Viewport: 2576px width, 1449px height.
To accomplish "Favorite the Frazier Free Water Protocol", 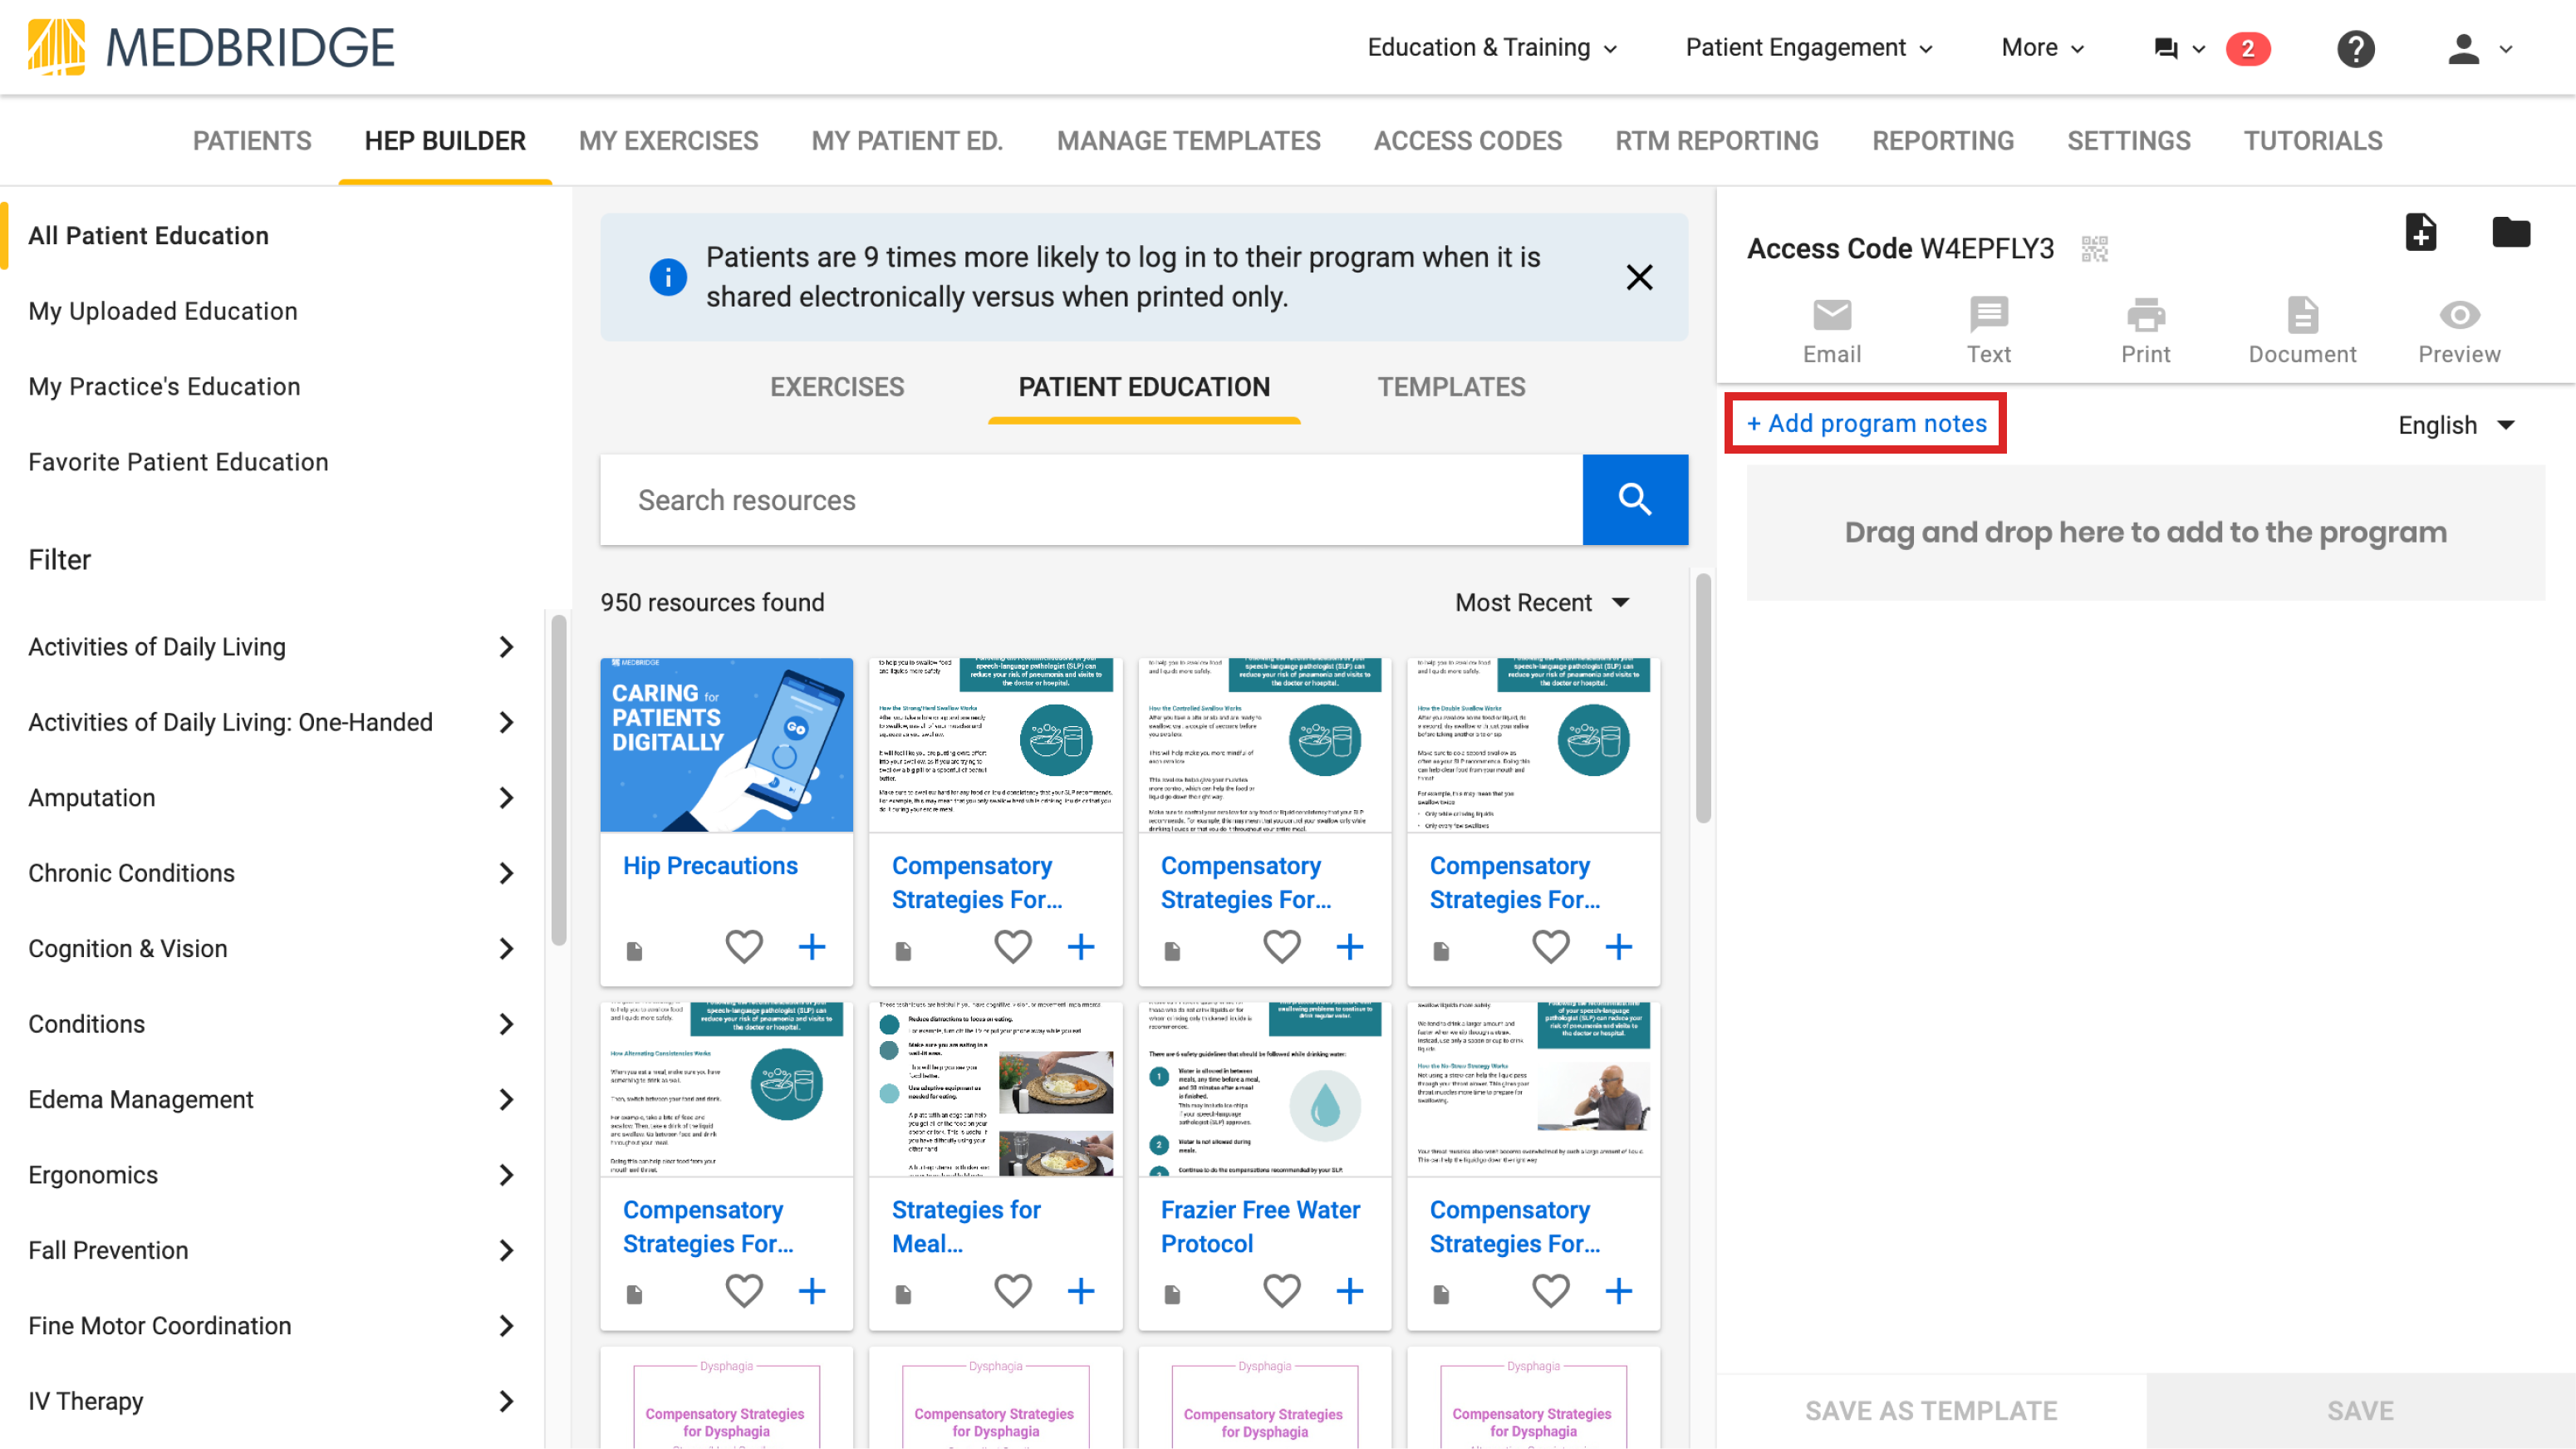I will coord(1282,1290).
